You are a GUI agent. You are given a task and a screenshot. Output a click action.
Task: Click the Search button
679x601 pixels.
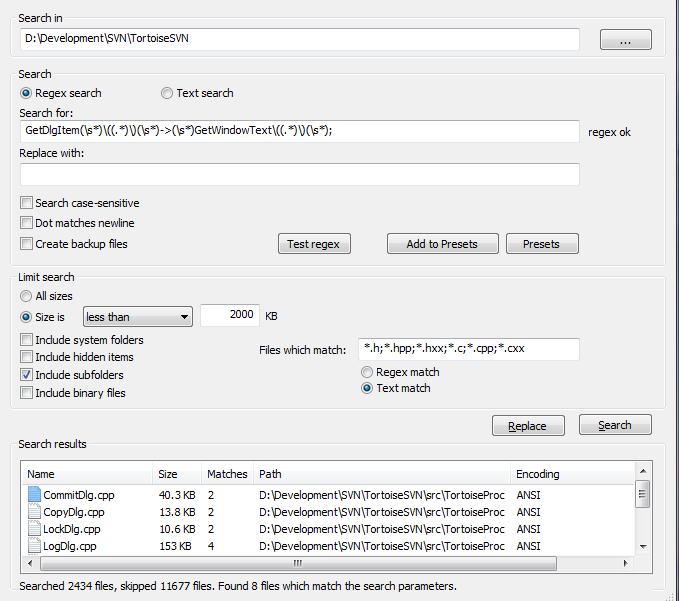(x=615, y=425)
